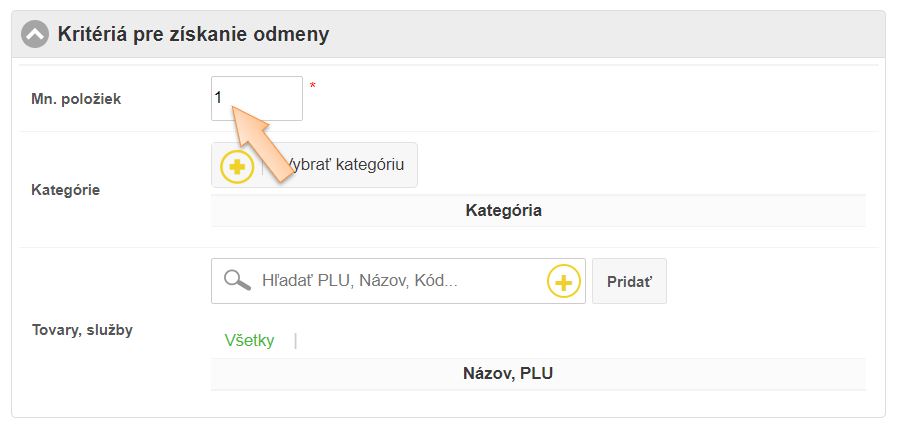902x433 pixels.
Task: Click the yellow plus icon beside Vybrať kategóriu
Action: (x=237, y=165)
